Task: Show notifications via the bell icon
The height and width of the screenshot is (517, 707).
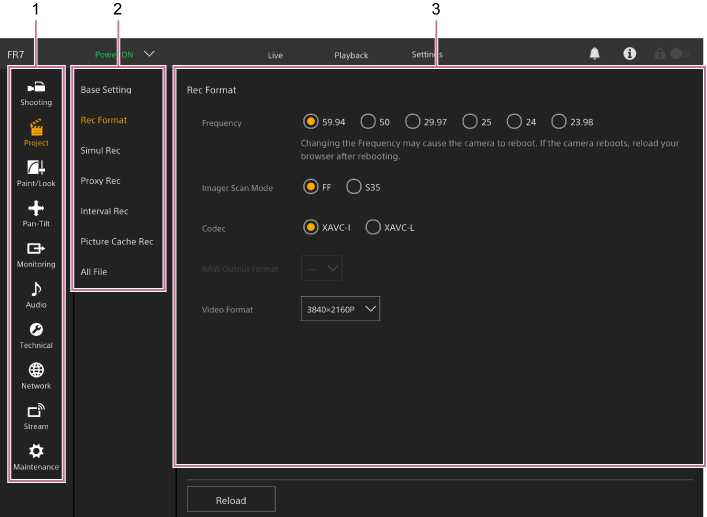Action: 595,54
